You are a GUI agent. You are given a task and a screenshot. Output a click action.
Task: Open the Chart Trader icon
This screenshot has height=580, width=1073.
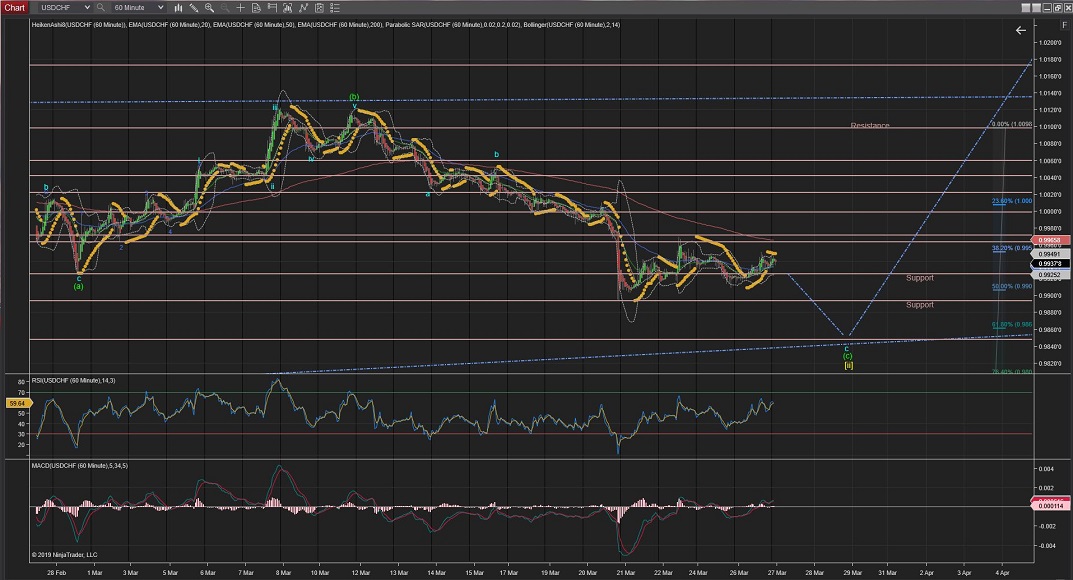[273, 7]
